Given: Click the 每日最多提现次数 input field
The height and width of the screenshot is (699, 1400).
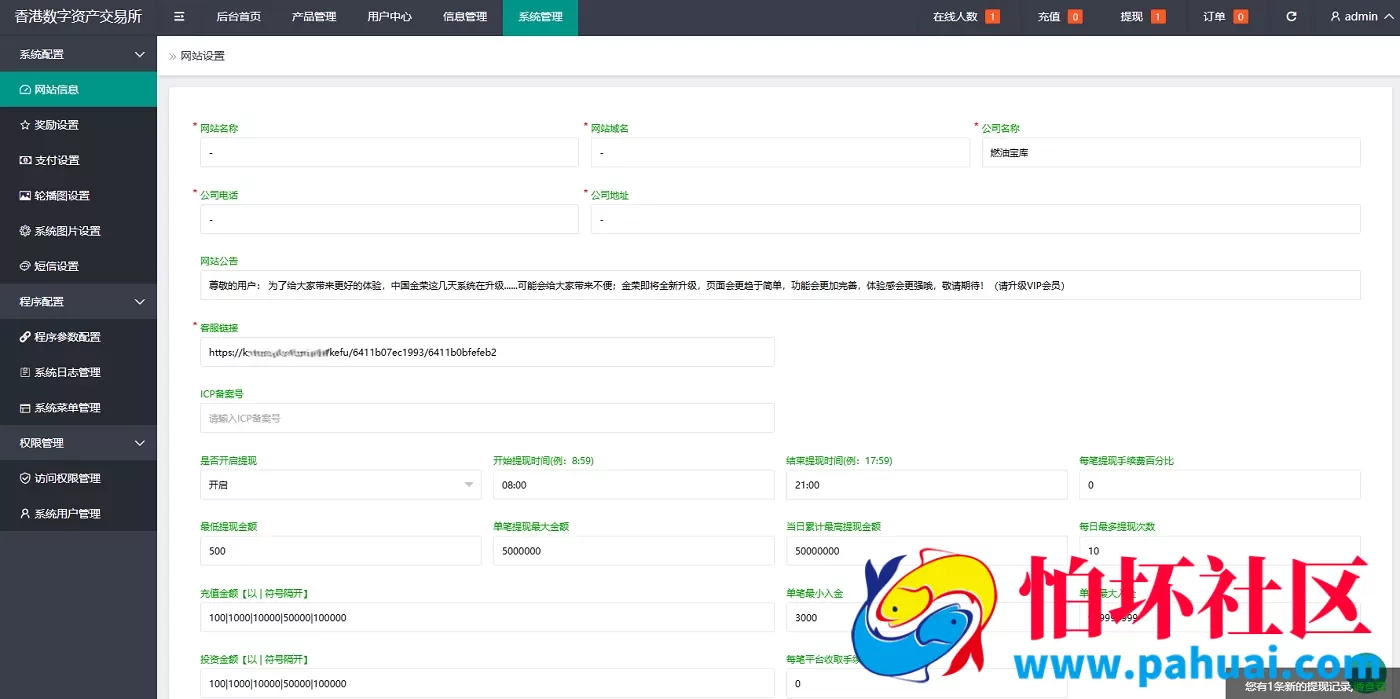Looking at the screenshot, I should (x=1220, y=551).
